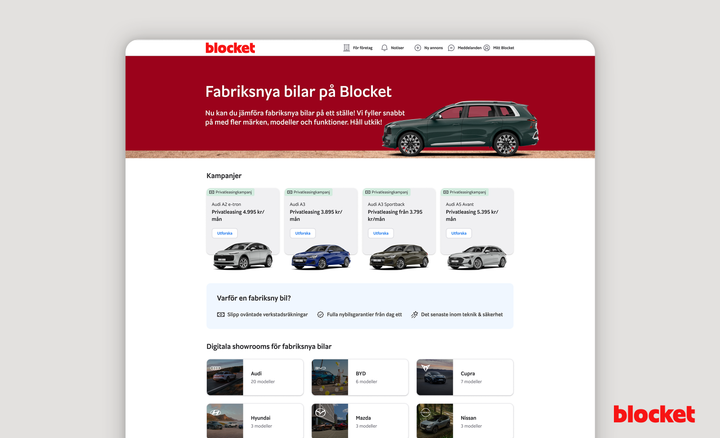Click the silver Audi A2 e-tron car image
This screenshot has width=720, height=438.
pyautogui.click(x=243, y=256)
